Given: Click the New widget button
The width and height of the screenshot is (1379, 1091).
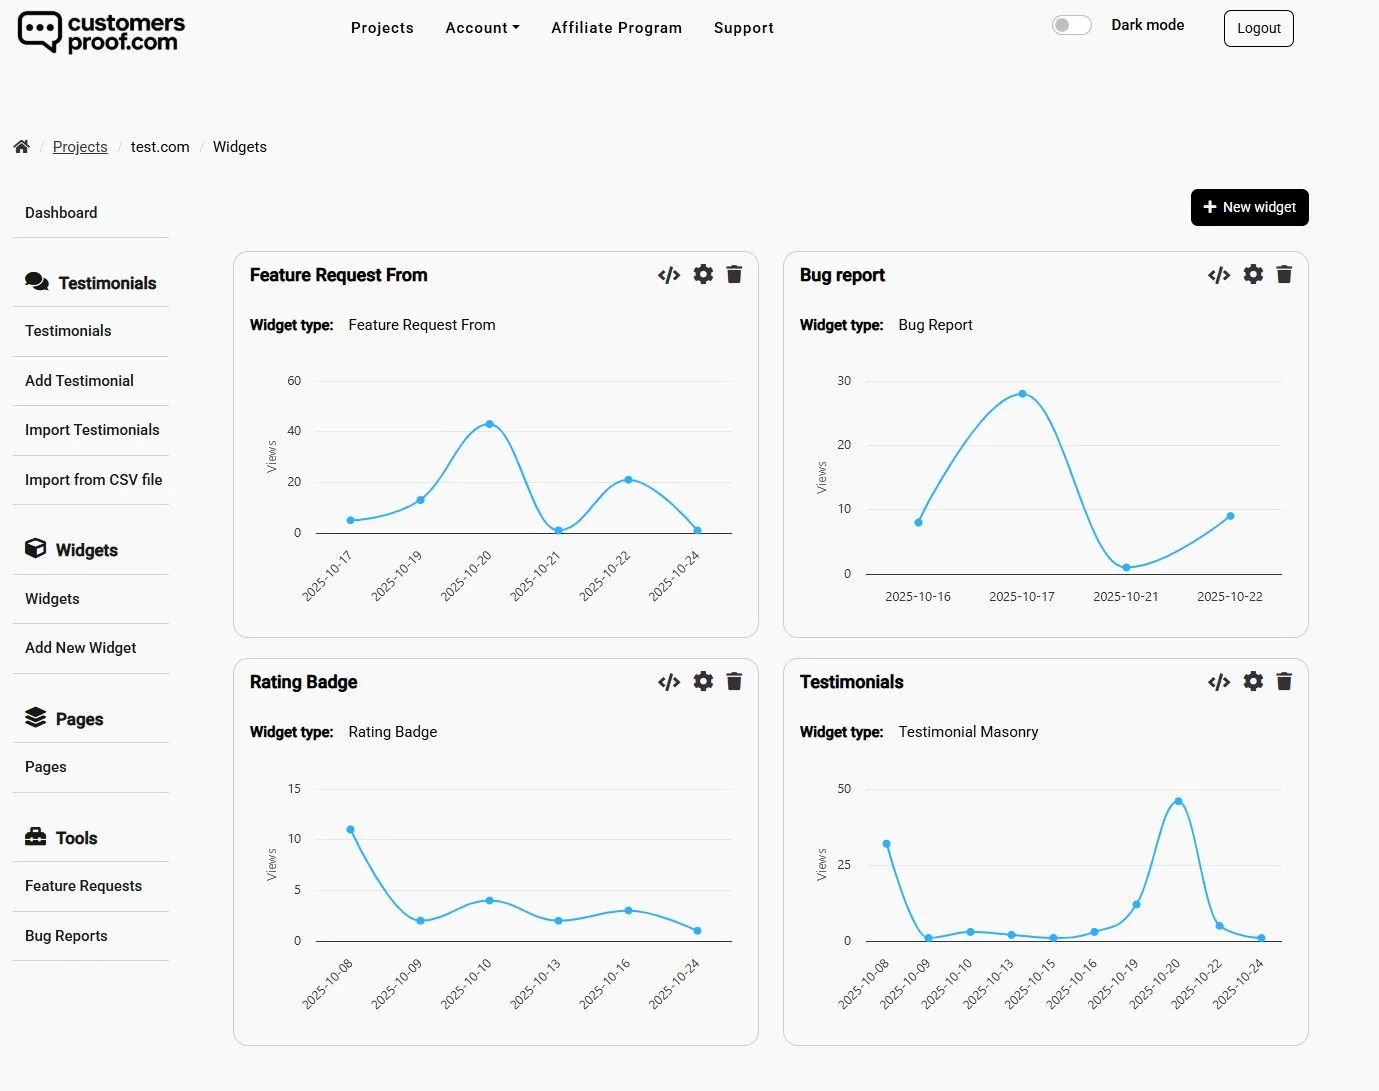Looking at the screenshot, I should click(x=1249, y=207).
